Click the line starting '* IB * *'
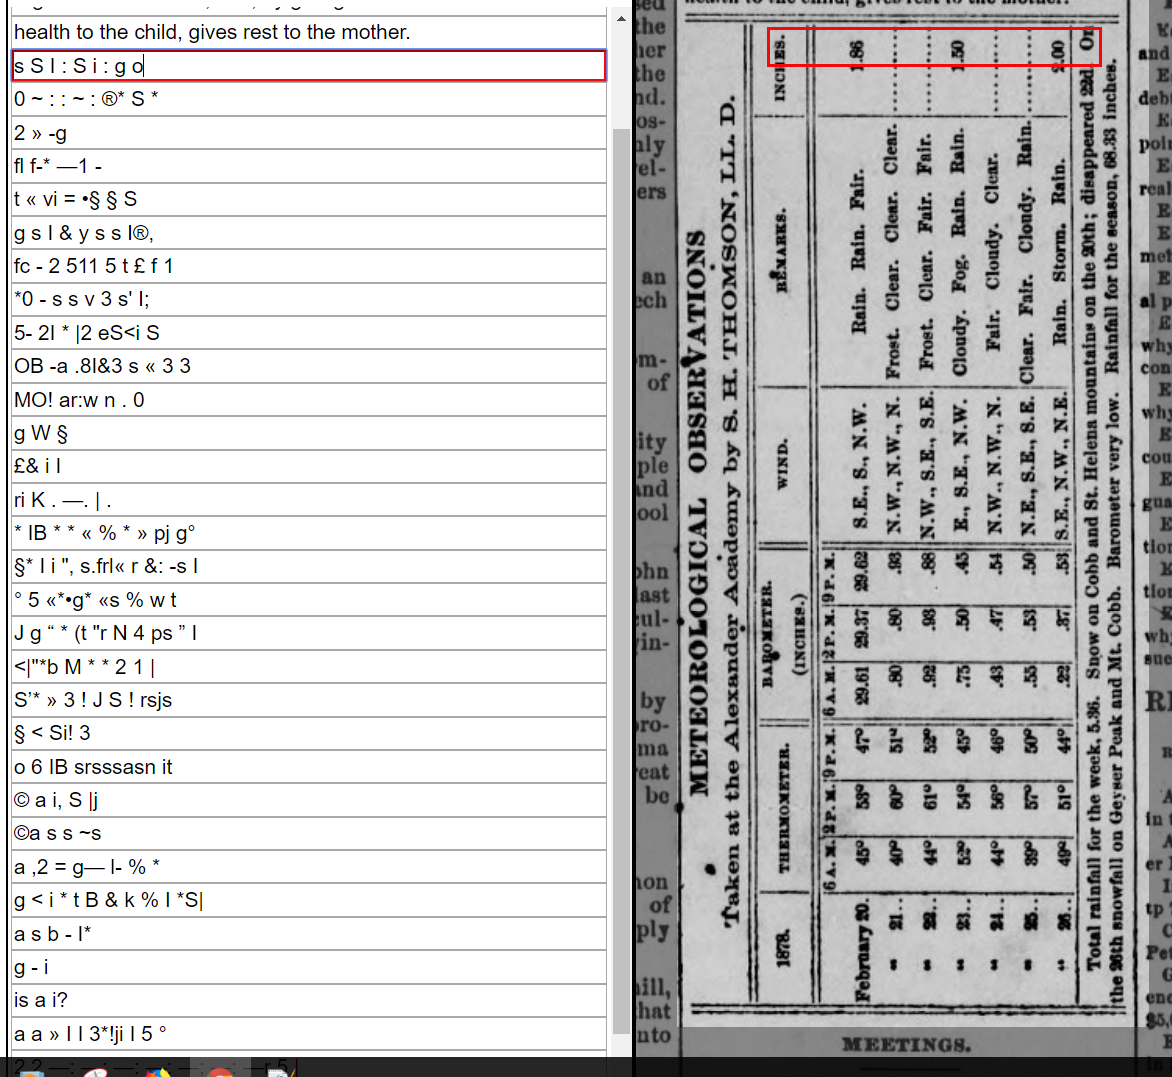This screenshot has height=1077, width=1172. pos(309,534)
